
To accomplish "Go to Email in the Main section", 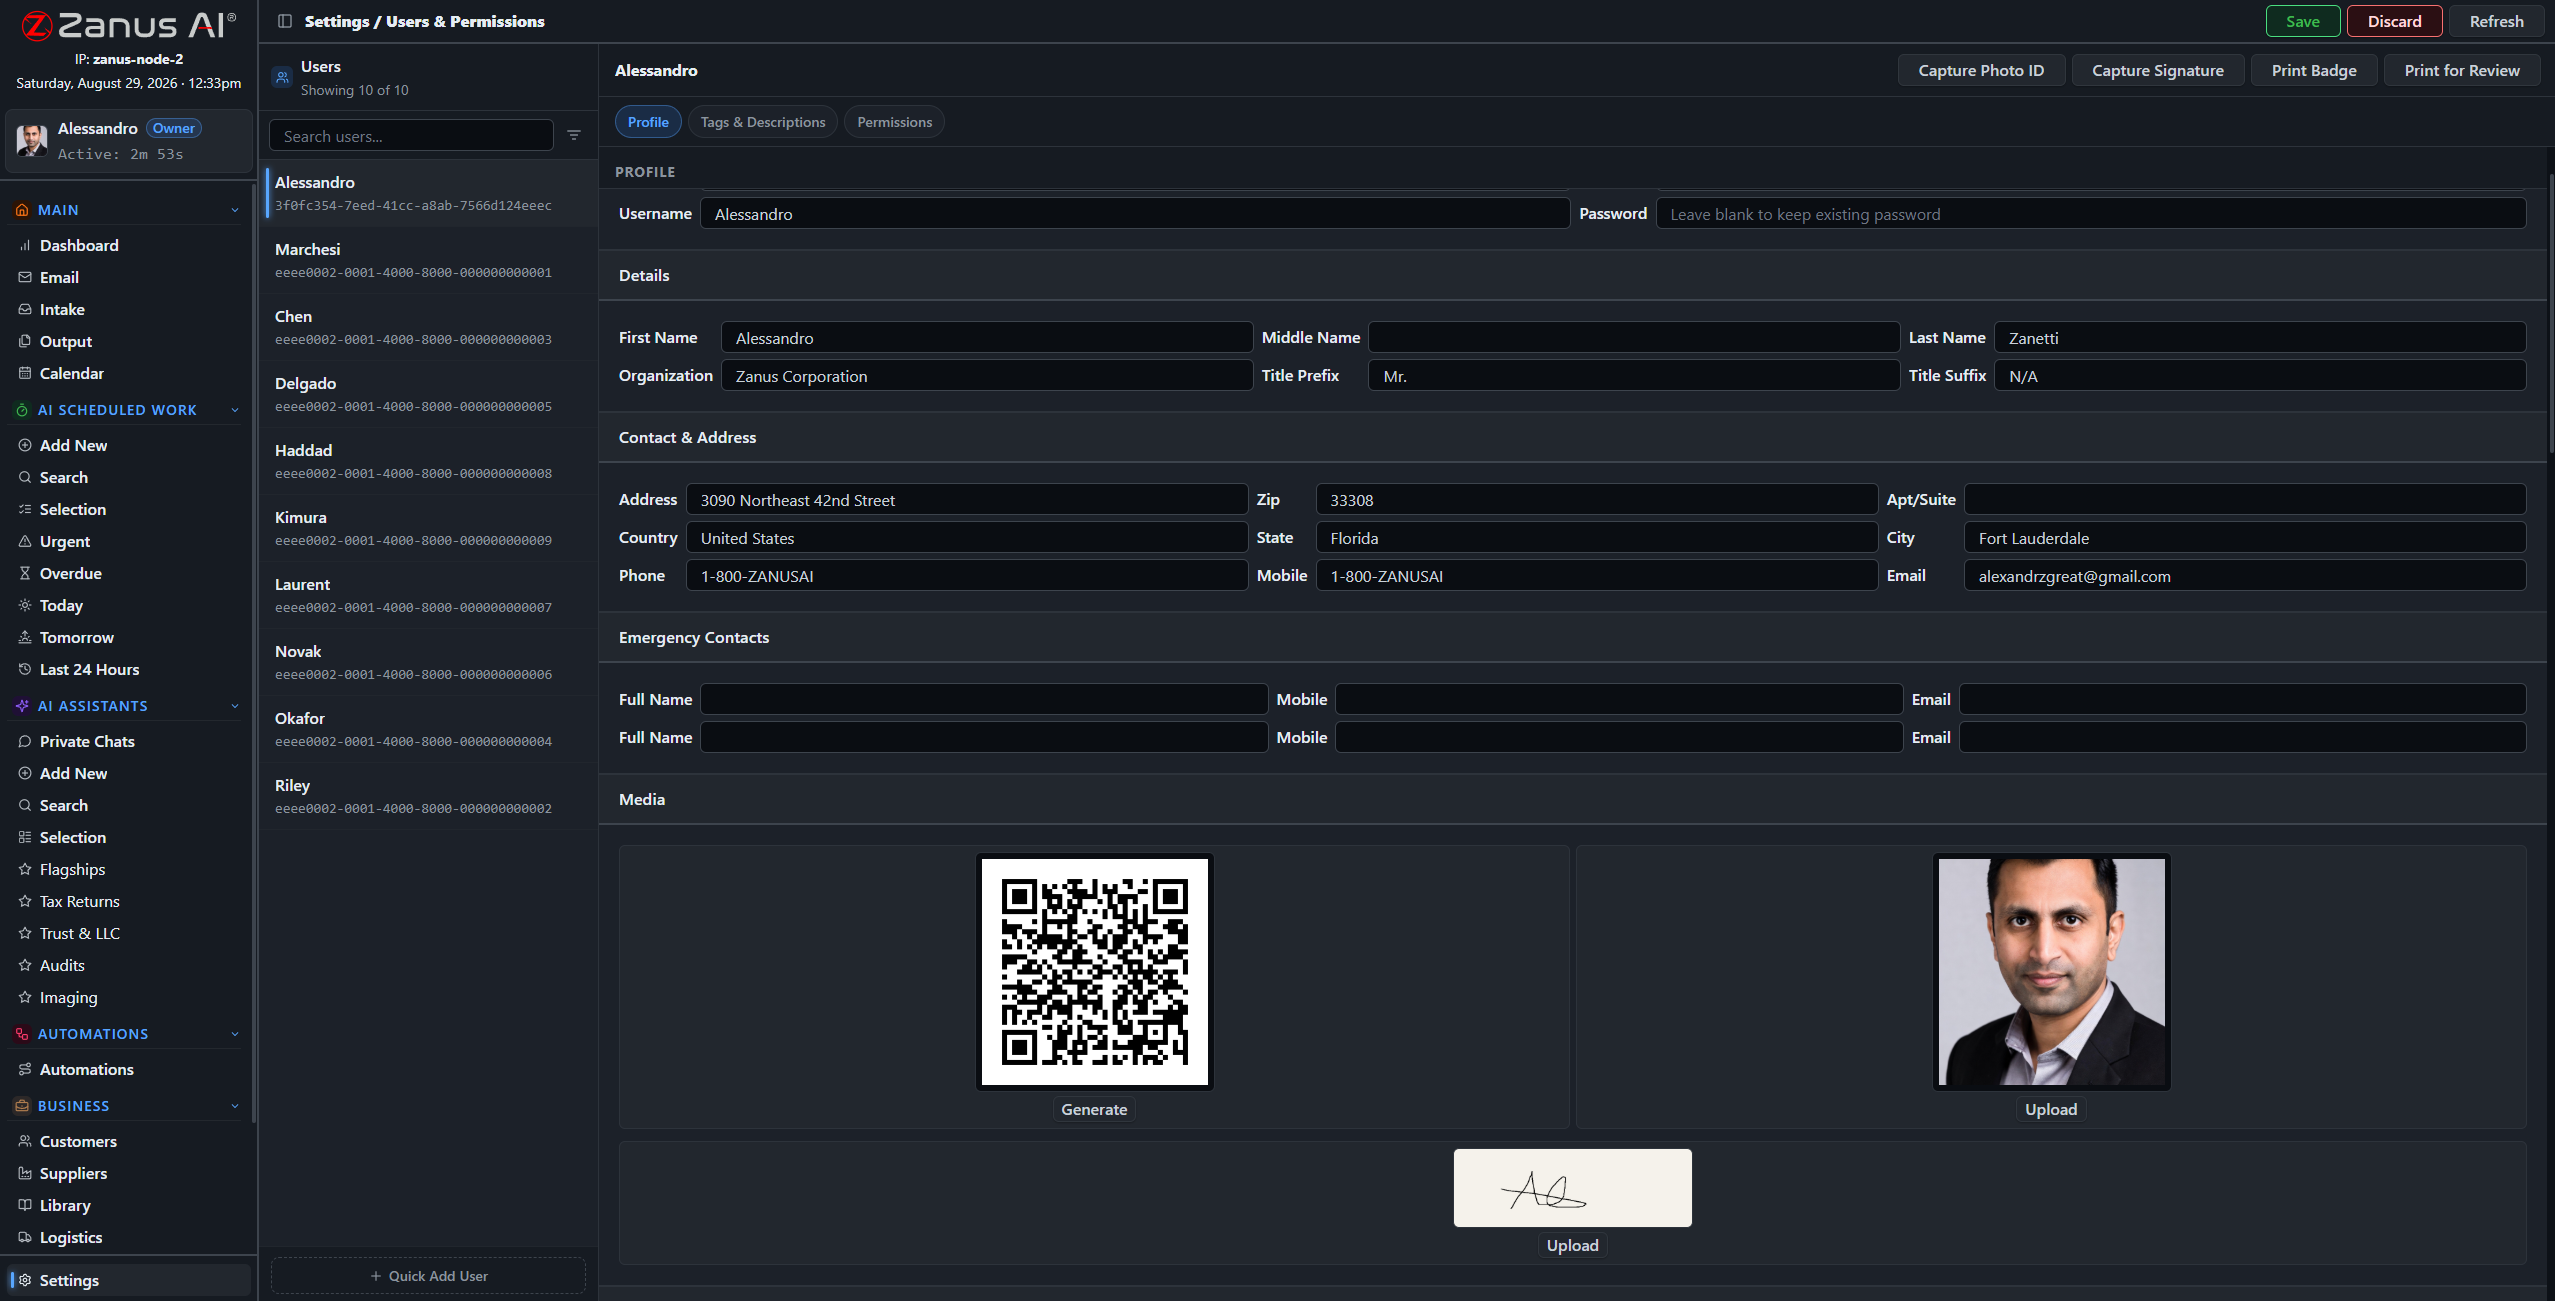I will click(59, 277).
